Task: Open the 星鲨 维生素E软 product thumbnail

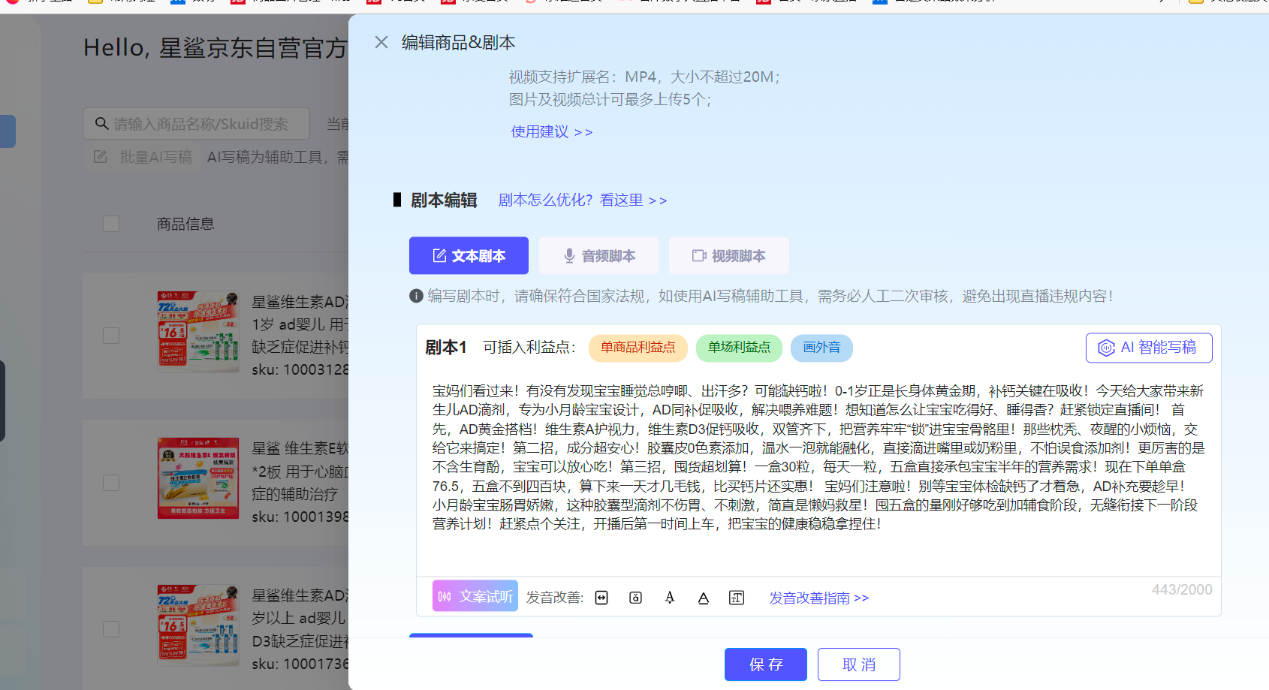Action: tap(198, 477)
